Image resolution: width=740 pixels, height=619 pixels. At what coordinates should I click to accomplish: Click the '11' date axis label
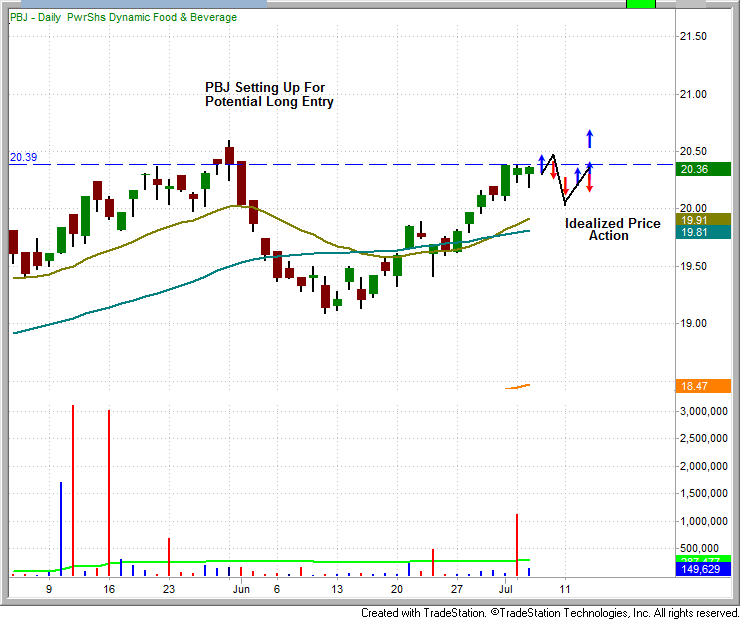tap(565, 589)
